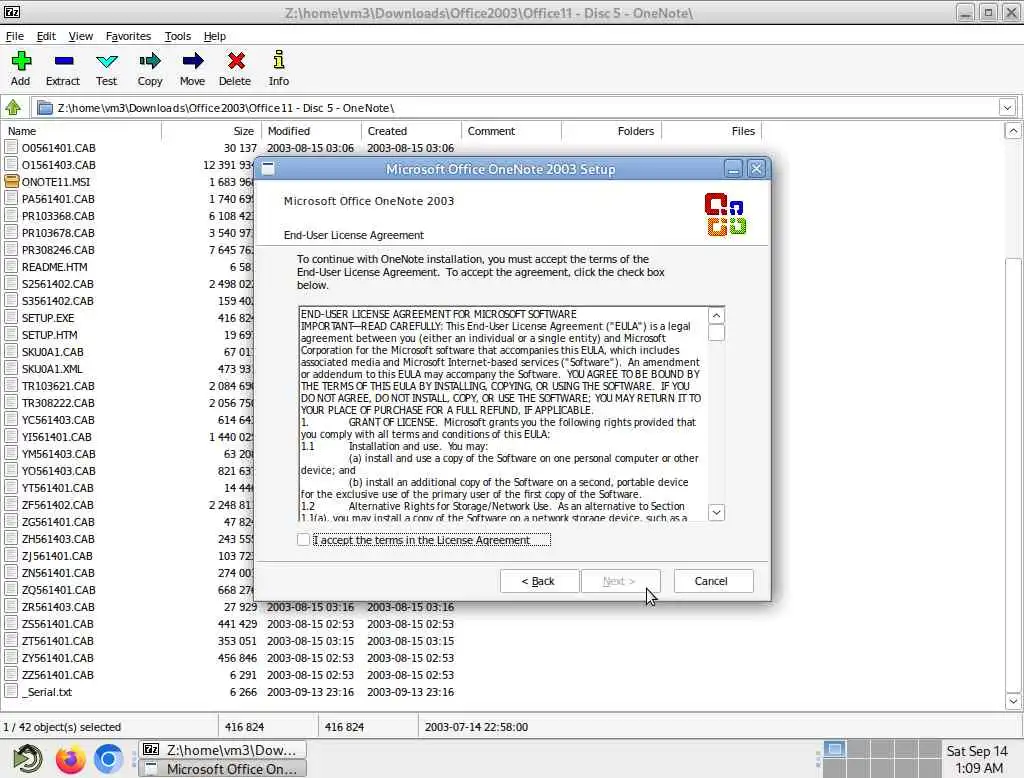Click the Add toolbar icon

click(20, 61)
